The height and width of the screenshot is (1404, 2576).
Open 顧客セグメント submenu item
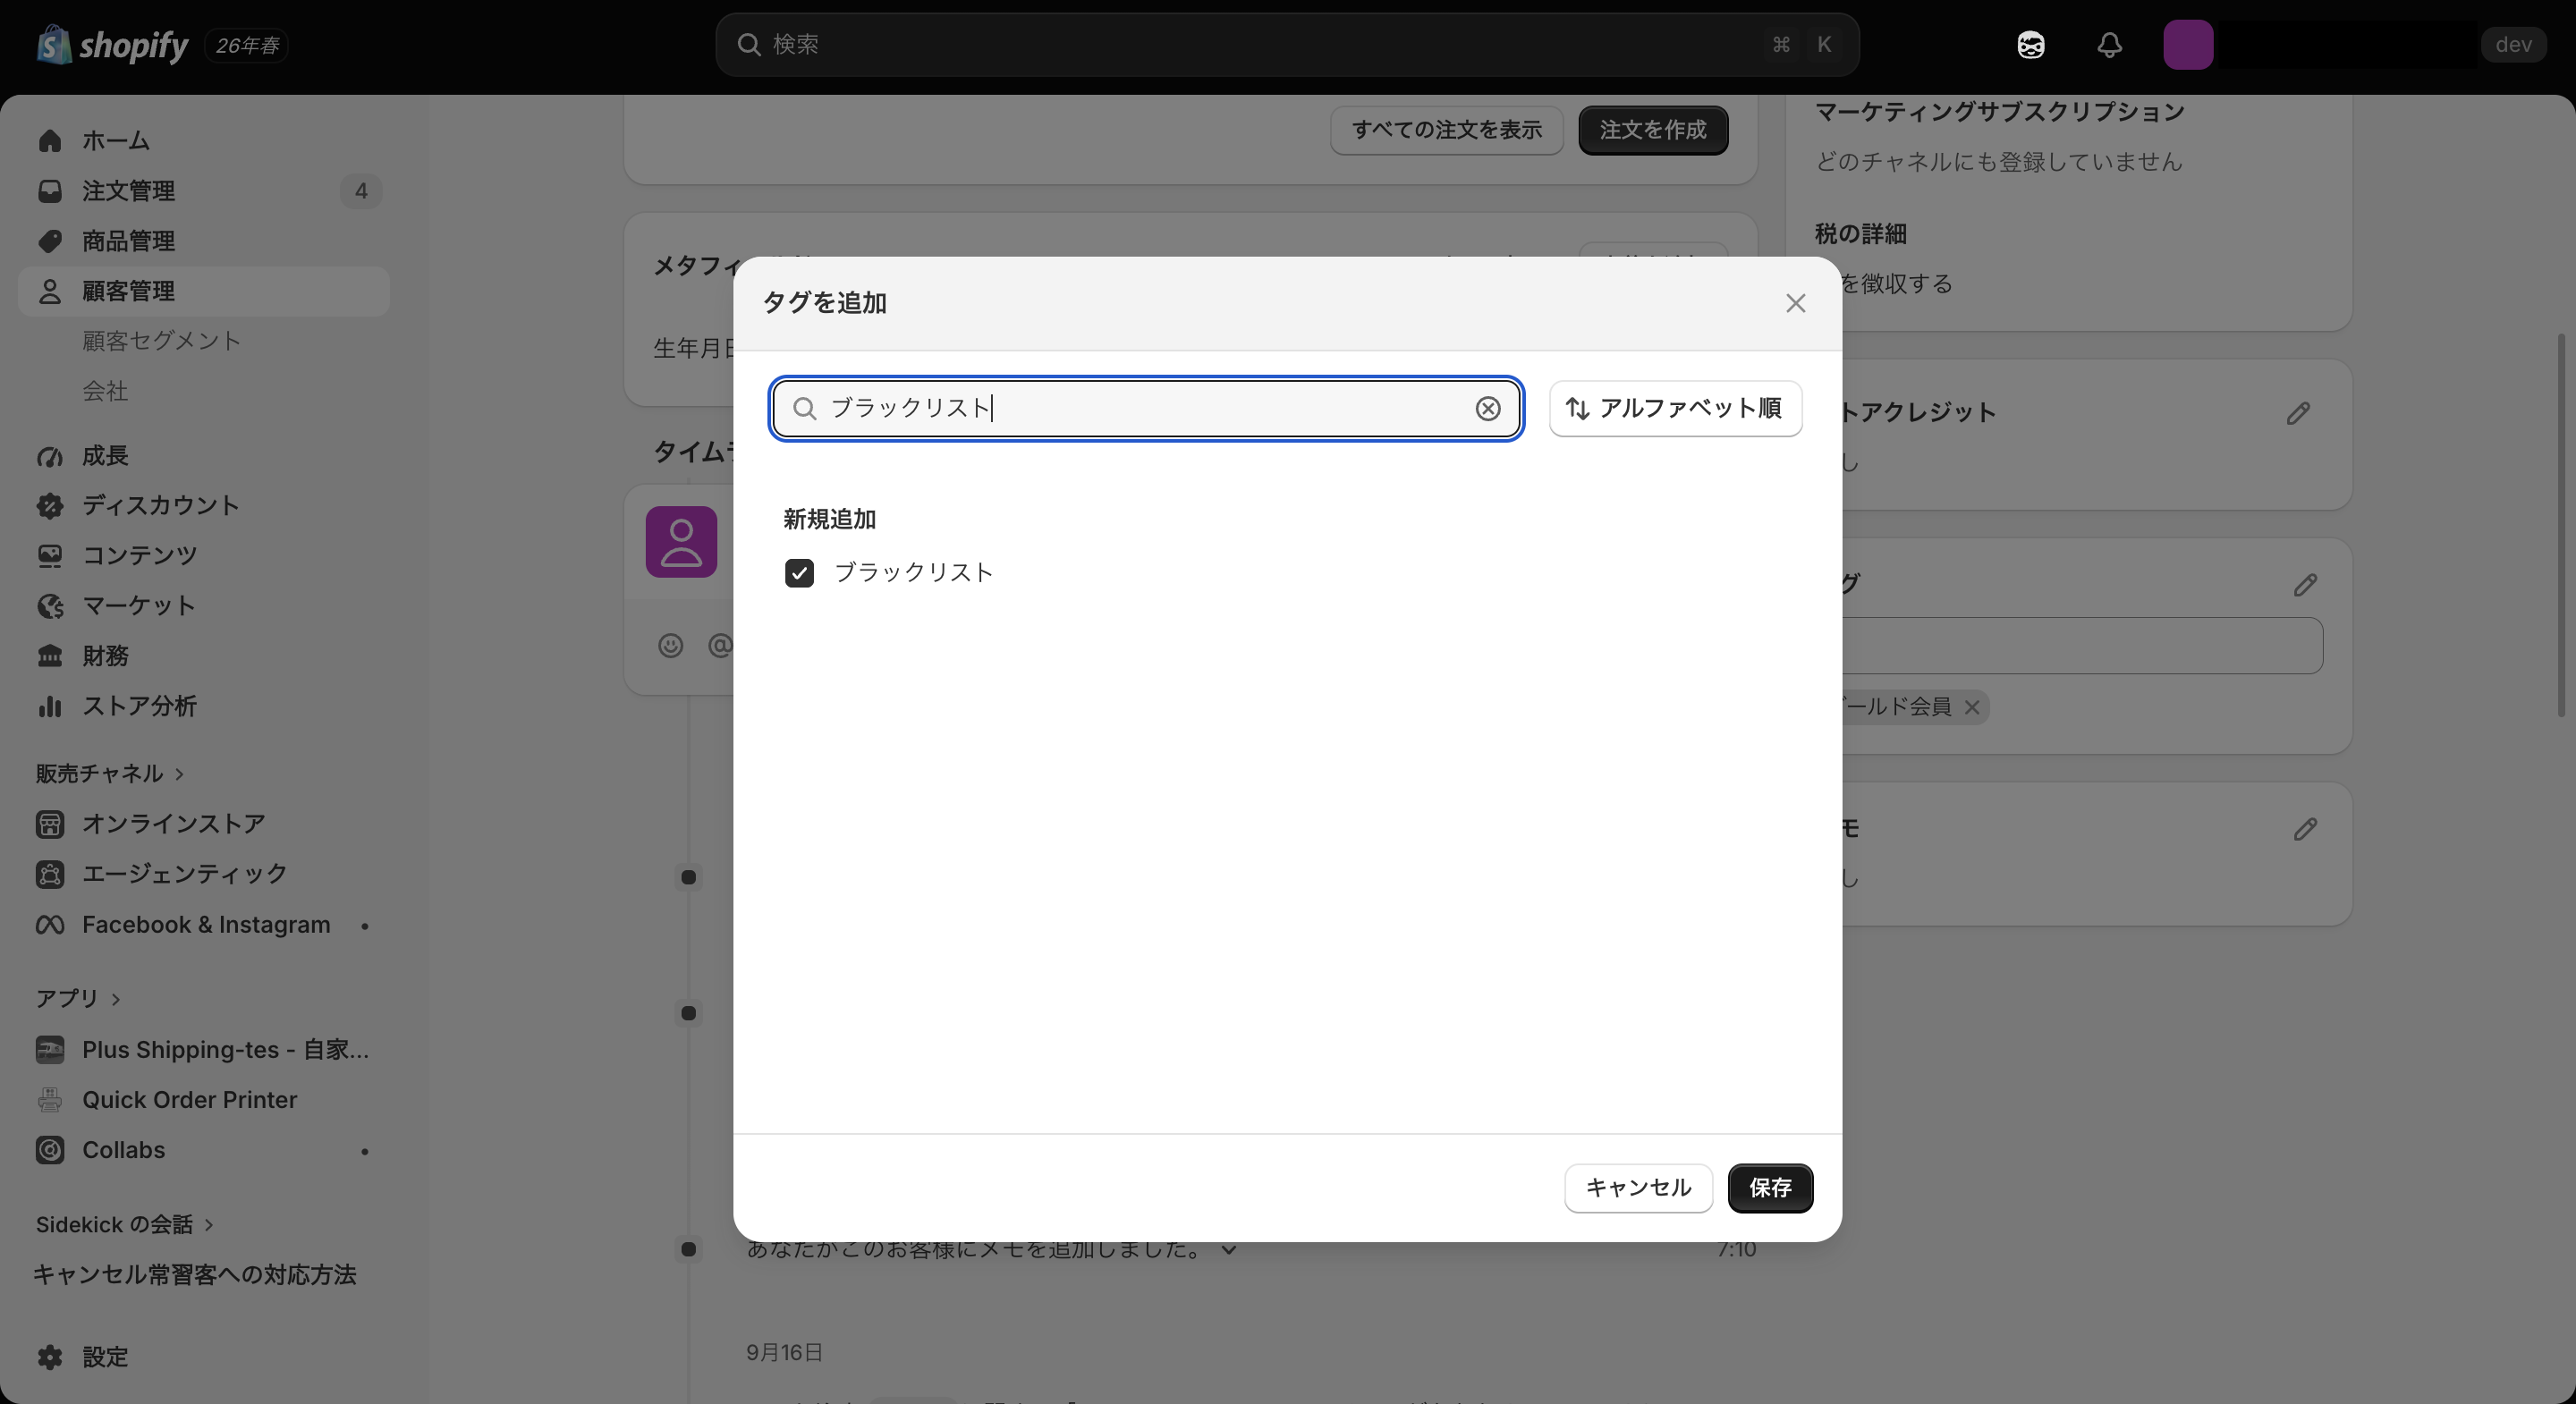[x=161, y=341]
